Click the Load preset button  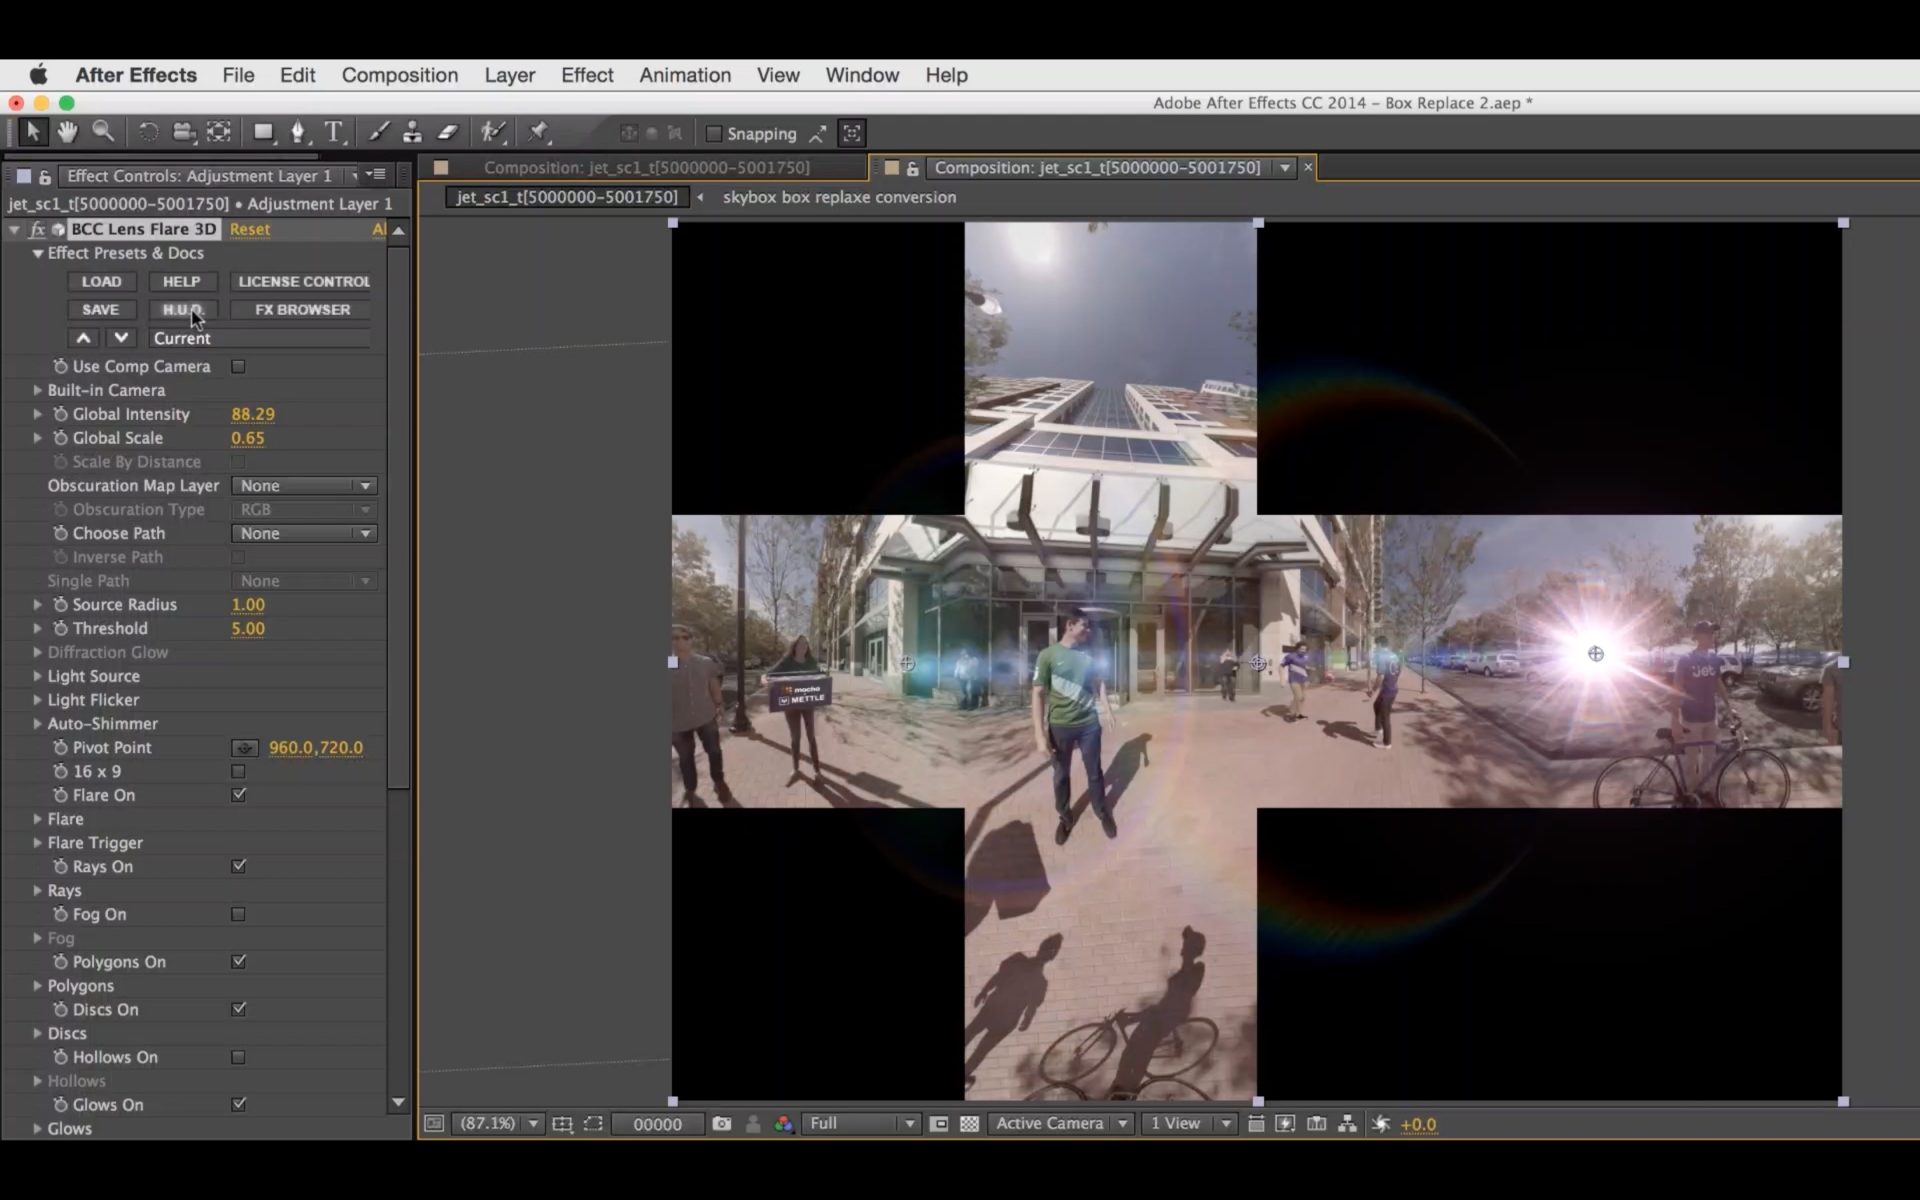click(101, 281)
